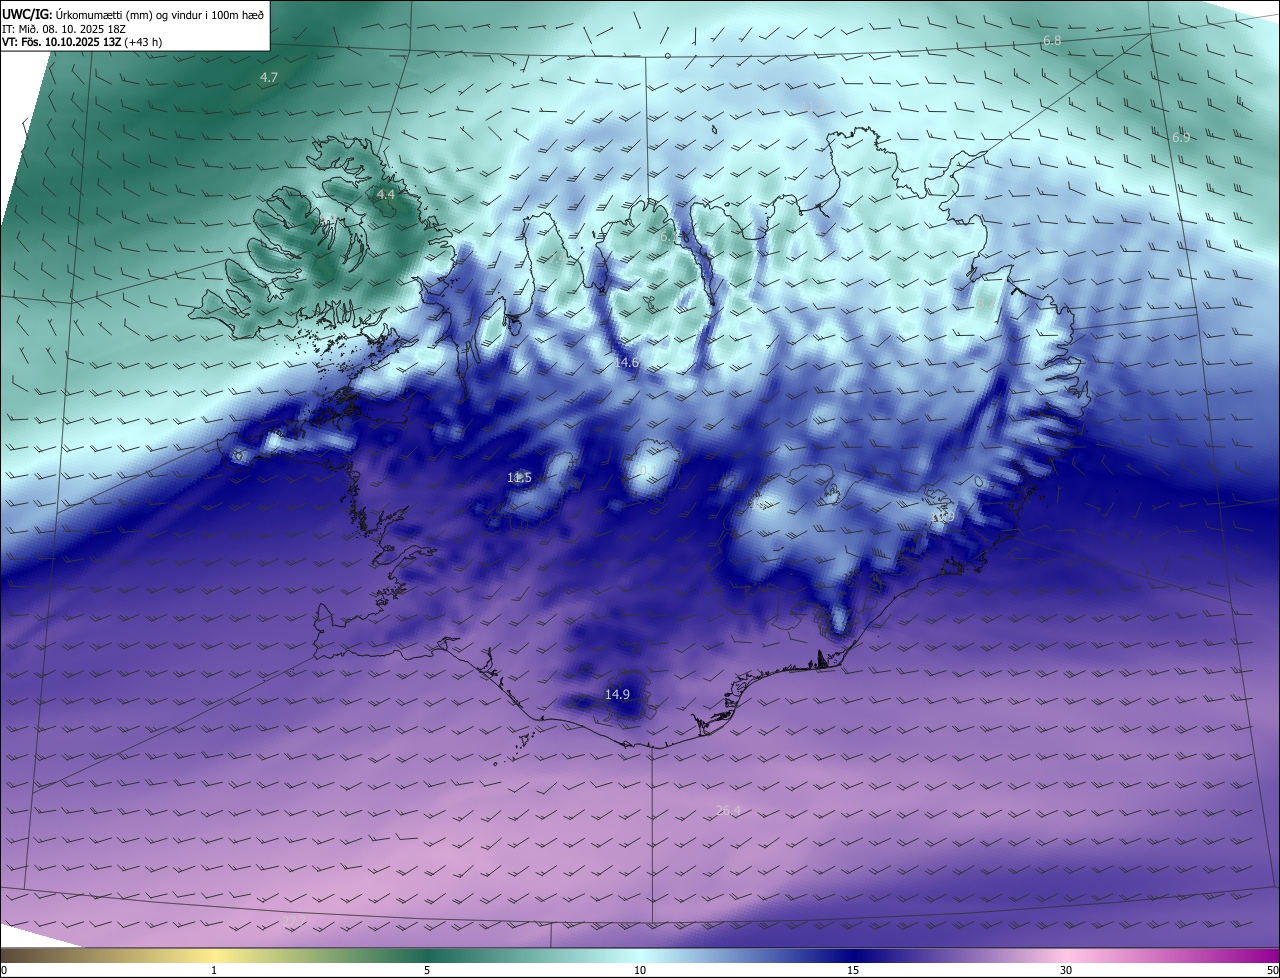Screen dimensions: 1280x978
Task: Click the initial time line 'IT: Mið. 08. 10. 2025 18Z'
Action: coord(63,29)
